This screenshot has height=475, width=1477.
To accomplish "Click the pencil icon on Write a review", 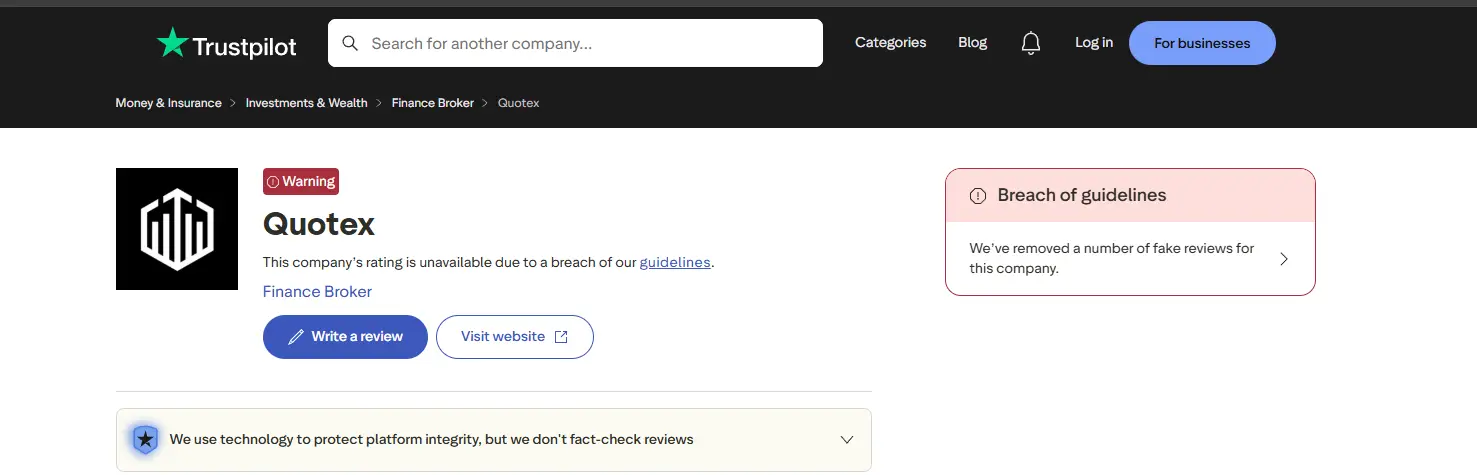I will coord(296,337).
